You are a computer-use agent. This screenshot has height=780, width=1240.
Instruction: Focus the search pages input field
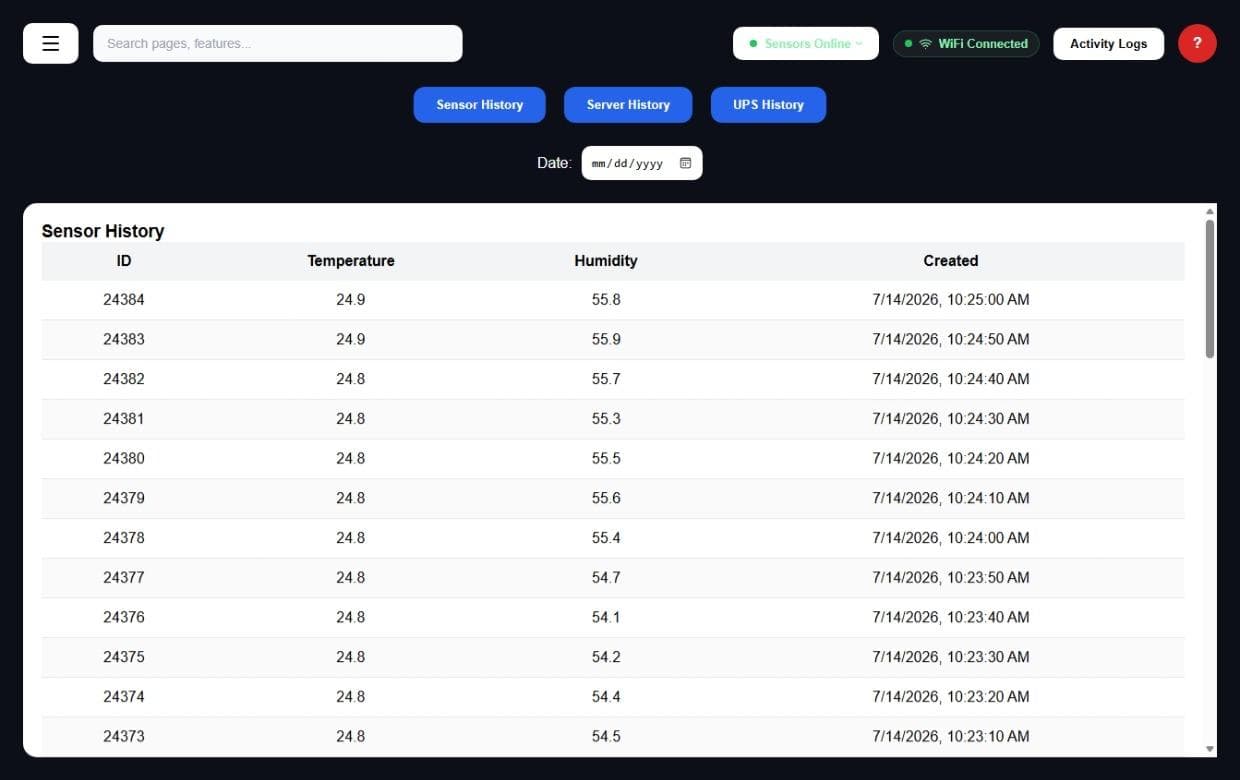(278, 43)
